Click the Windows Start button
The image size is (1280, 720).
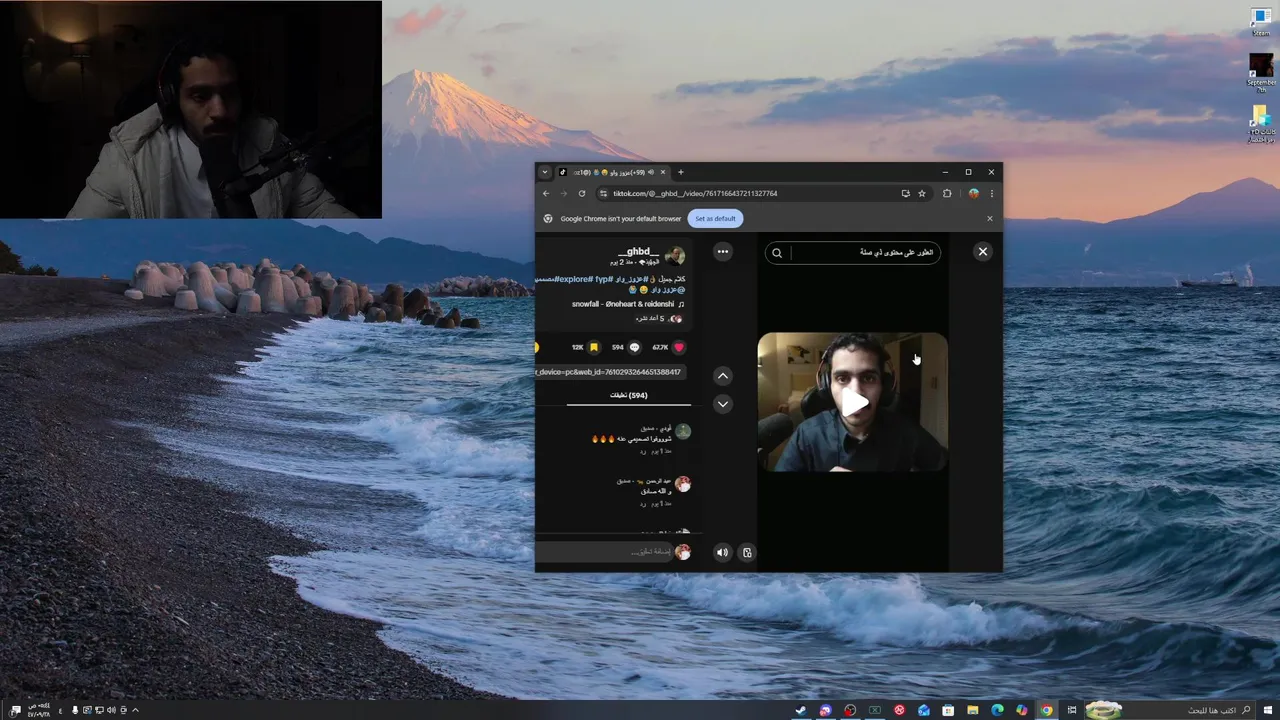[1268, 710]
